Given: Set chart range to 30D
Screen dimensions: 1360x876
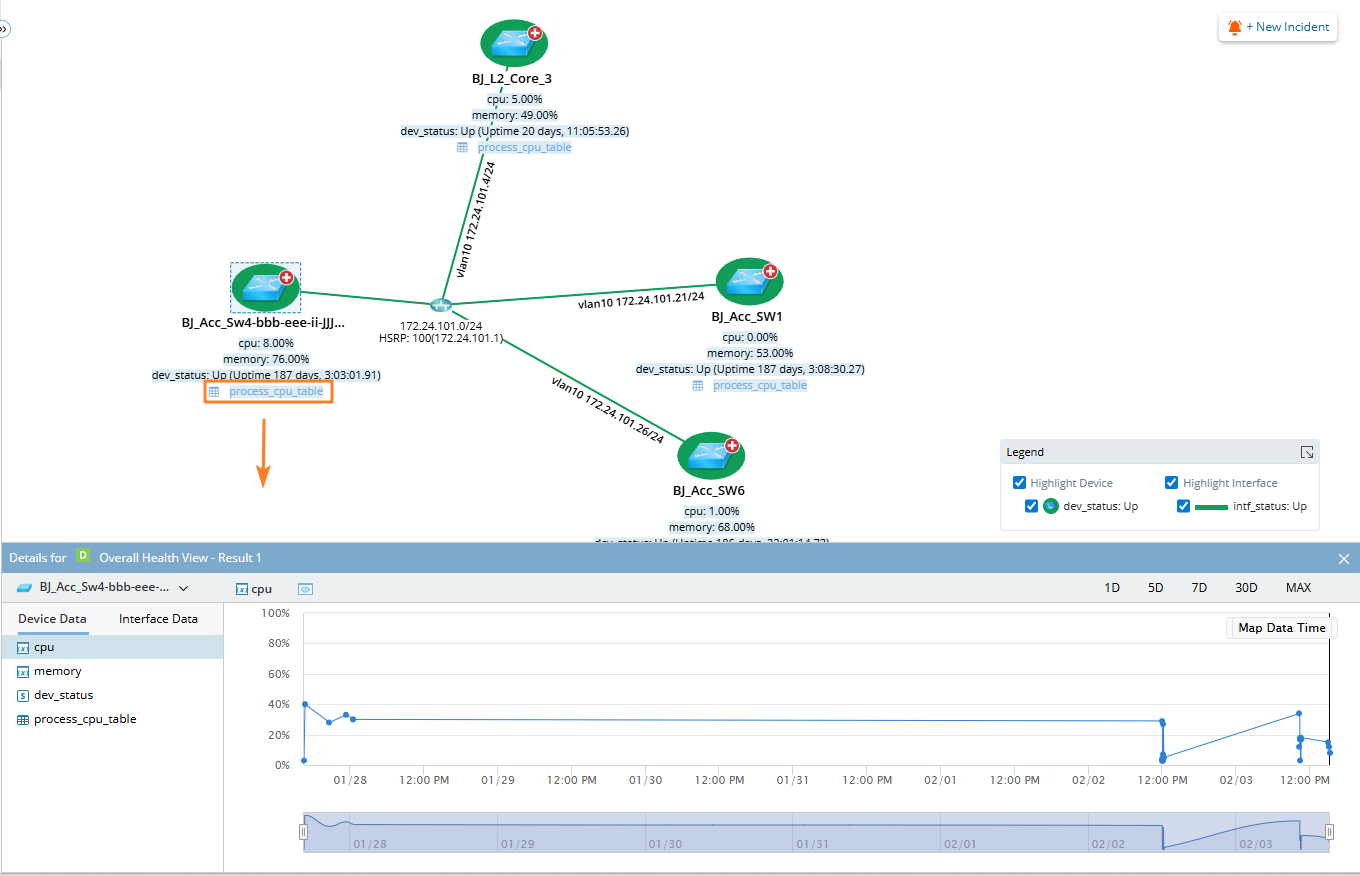Looking at the screenshot, I should 1246,588.
